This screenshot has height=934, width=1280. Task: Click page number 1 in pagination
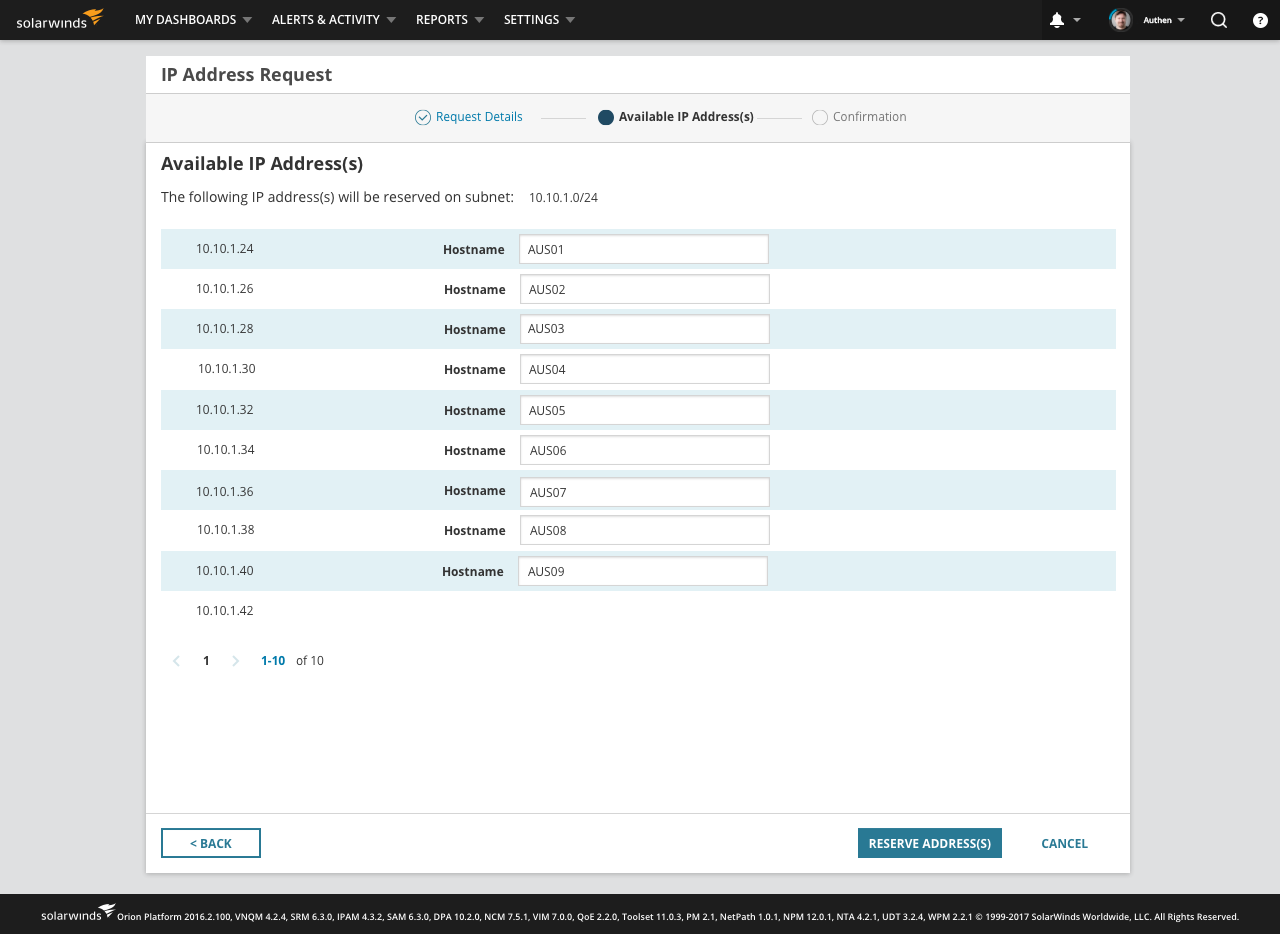(206, 661)
